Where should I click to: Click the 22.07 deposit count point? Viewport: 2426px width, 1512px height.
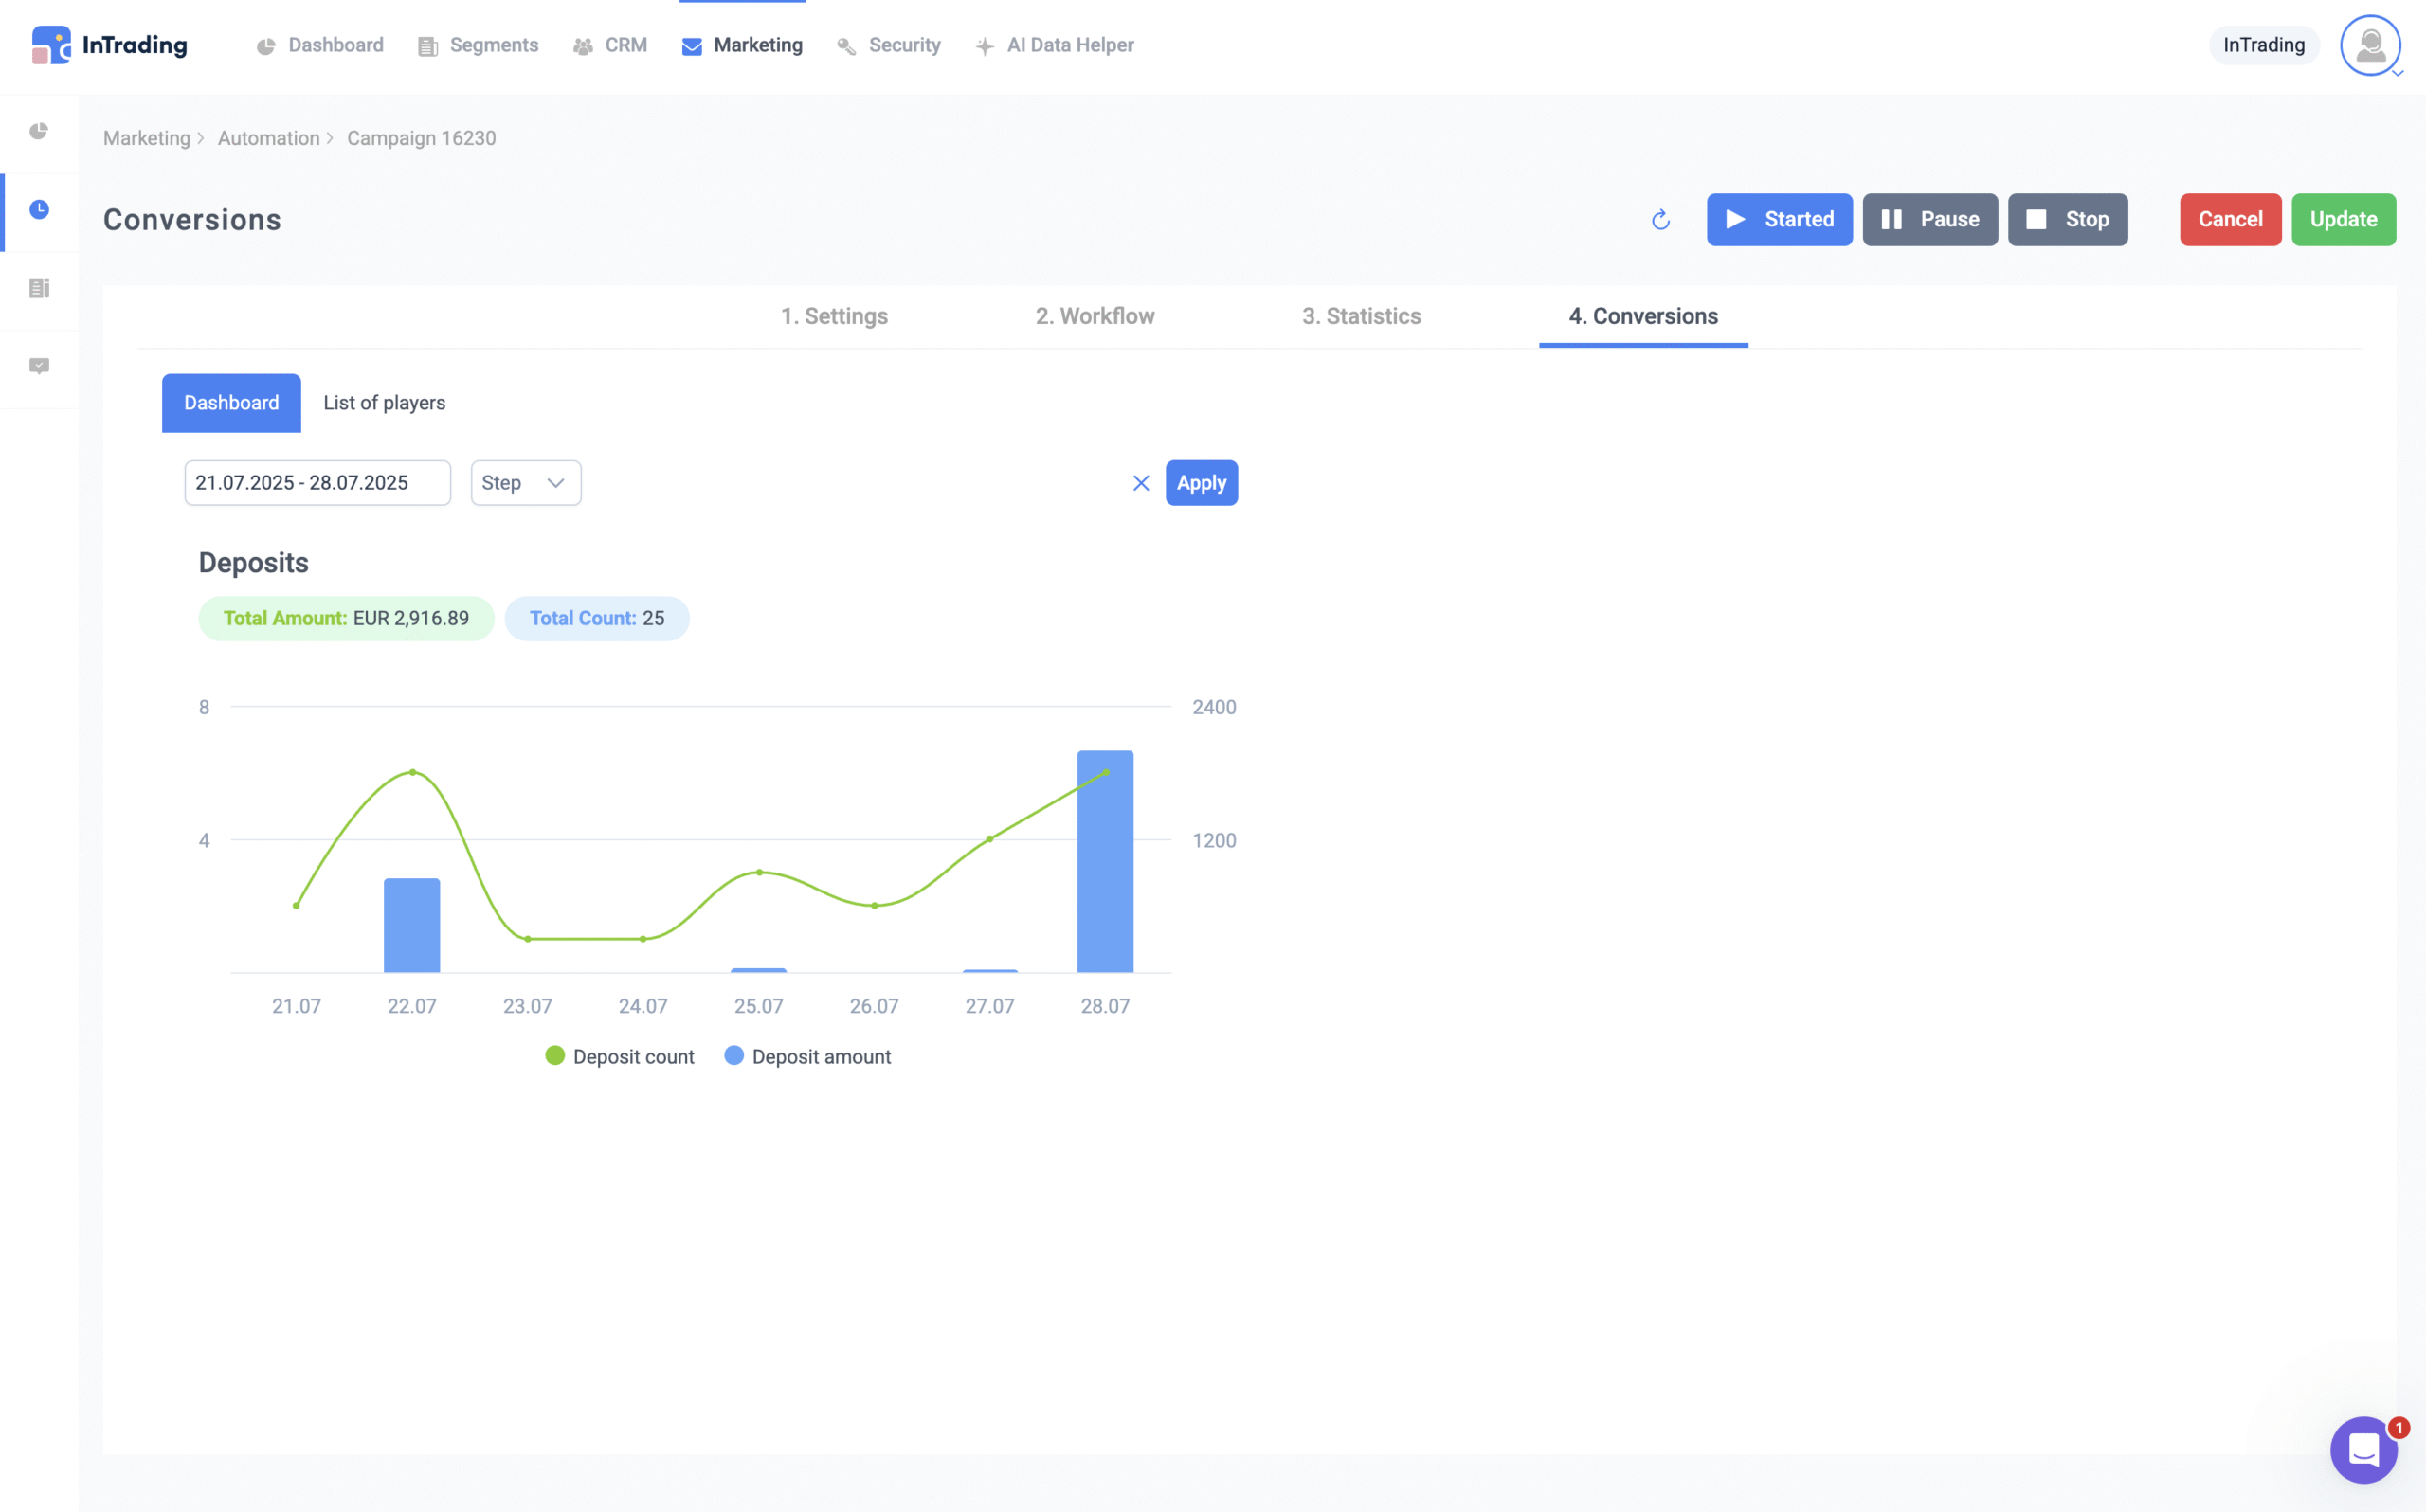pos(413,772)
